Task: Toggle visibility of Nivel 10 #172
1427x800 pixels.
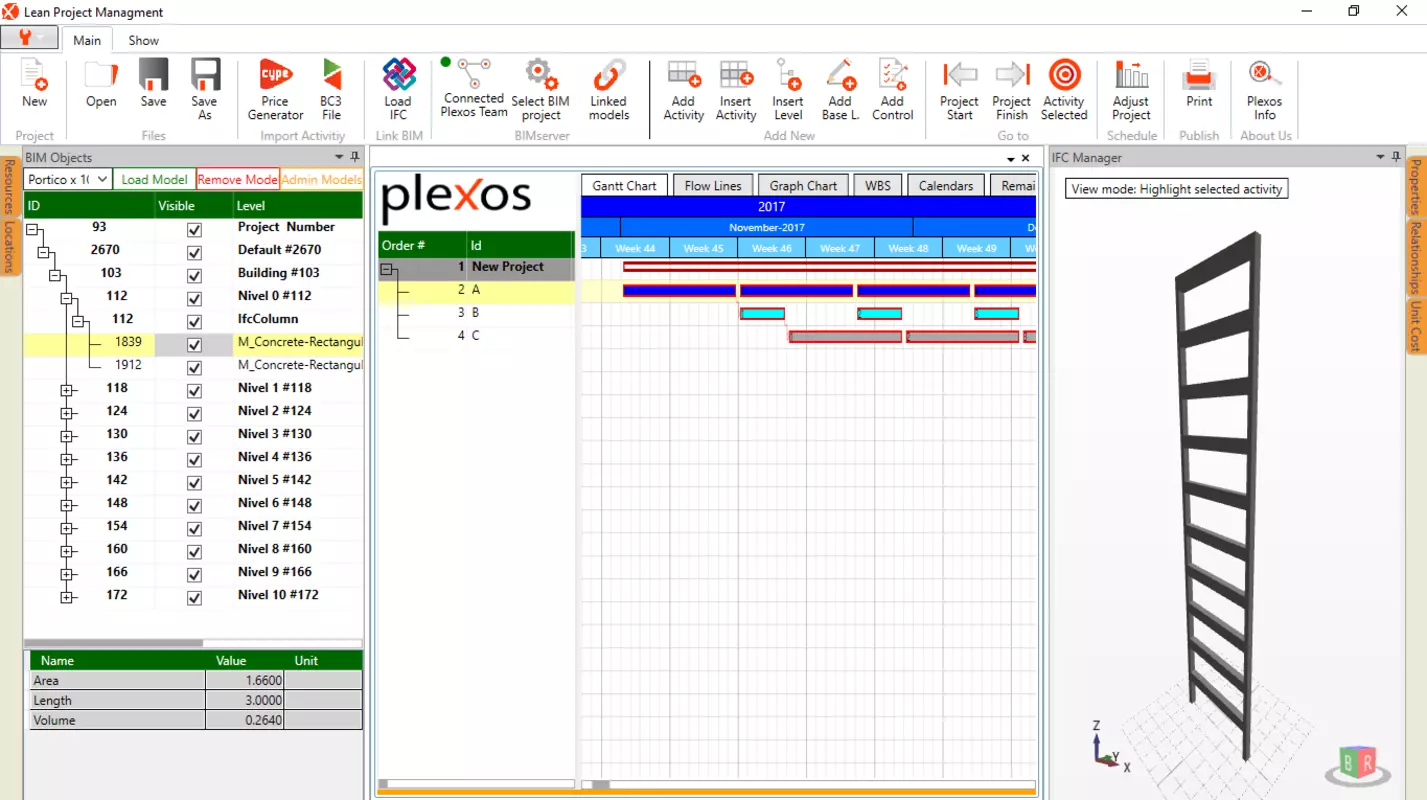Action: tap(194, 598)
